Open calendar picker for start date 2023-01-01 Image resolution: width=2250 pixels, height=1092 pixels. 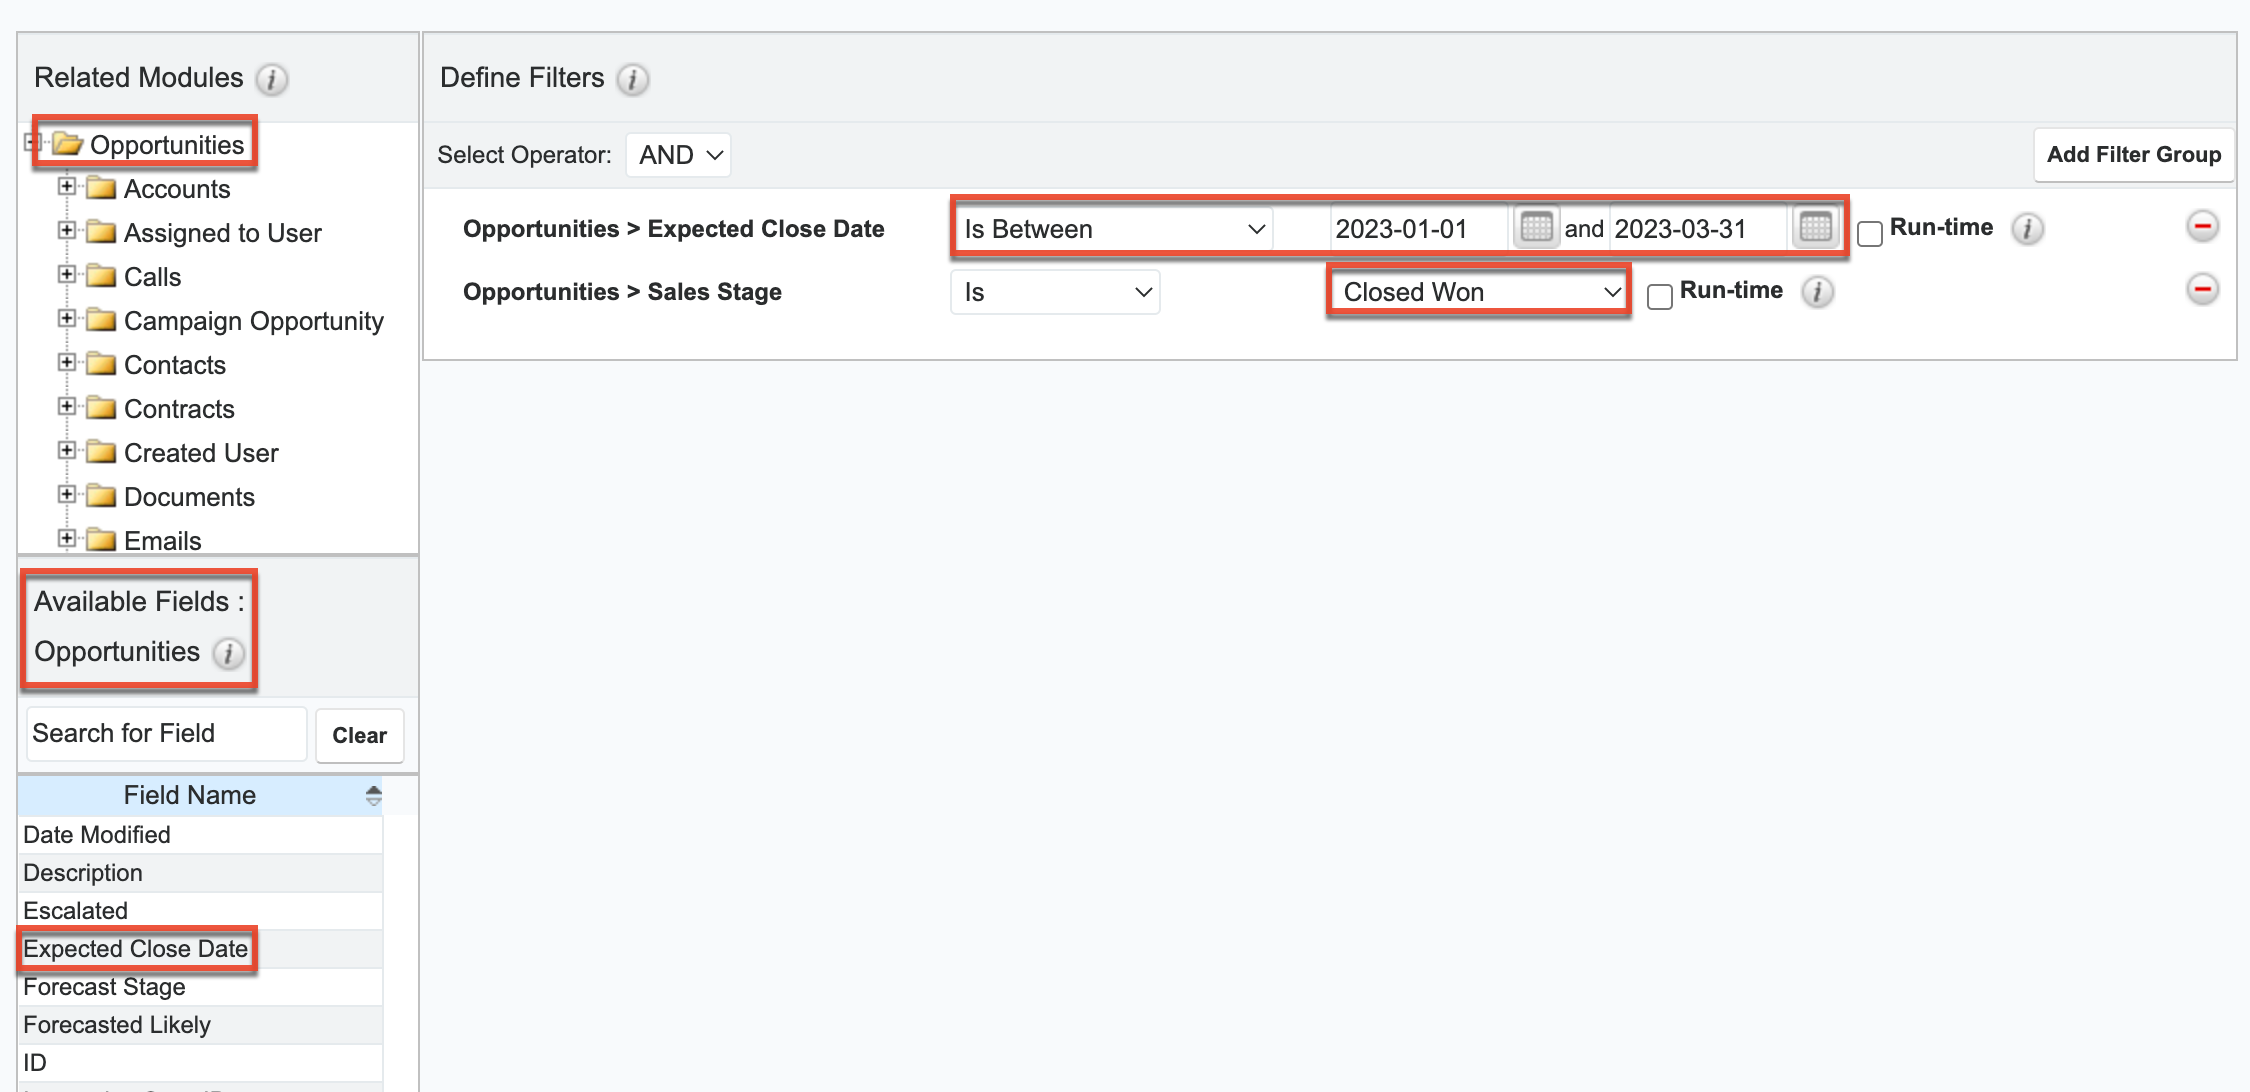pos(1535,227)
